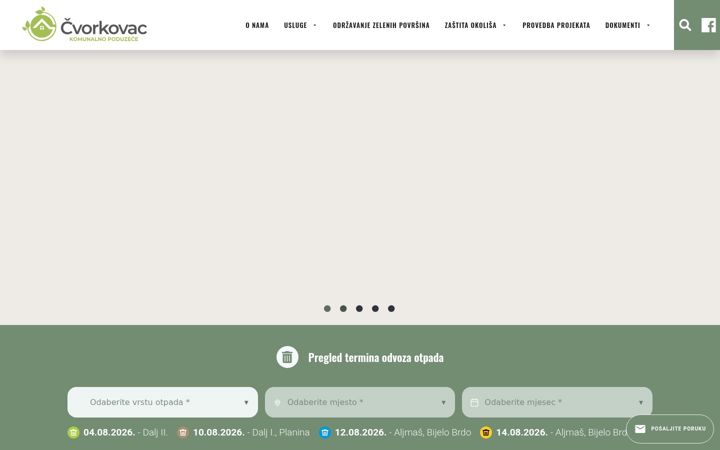Open the Dokumenti menu
Viewport: 720px width, 450px height.
(622, 25)
